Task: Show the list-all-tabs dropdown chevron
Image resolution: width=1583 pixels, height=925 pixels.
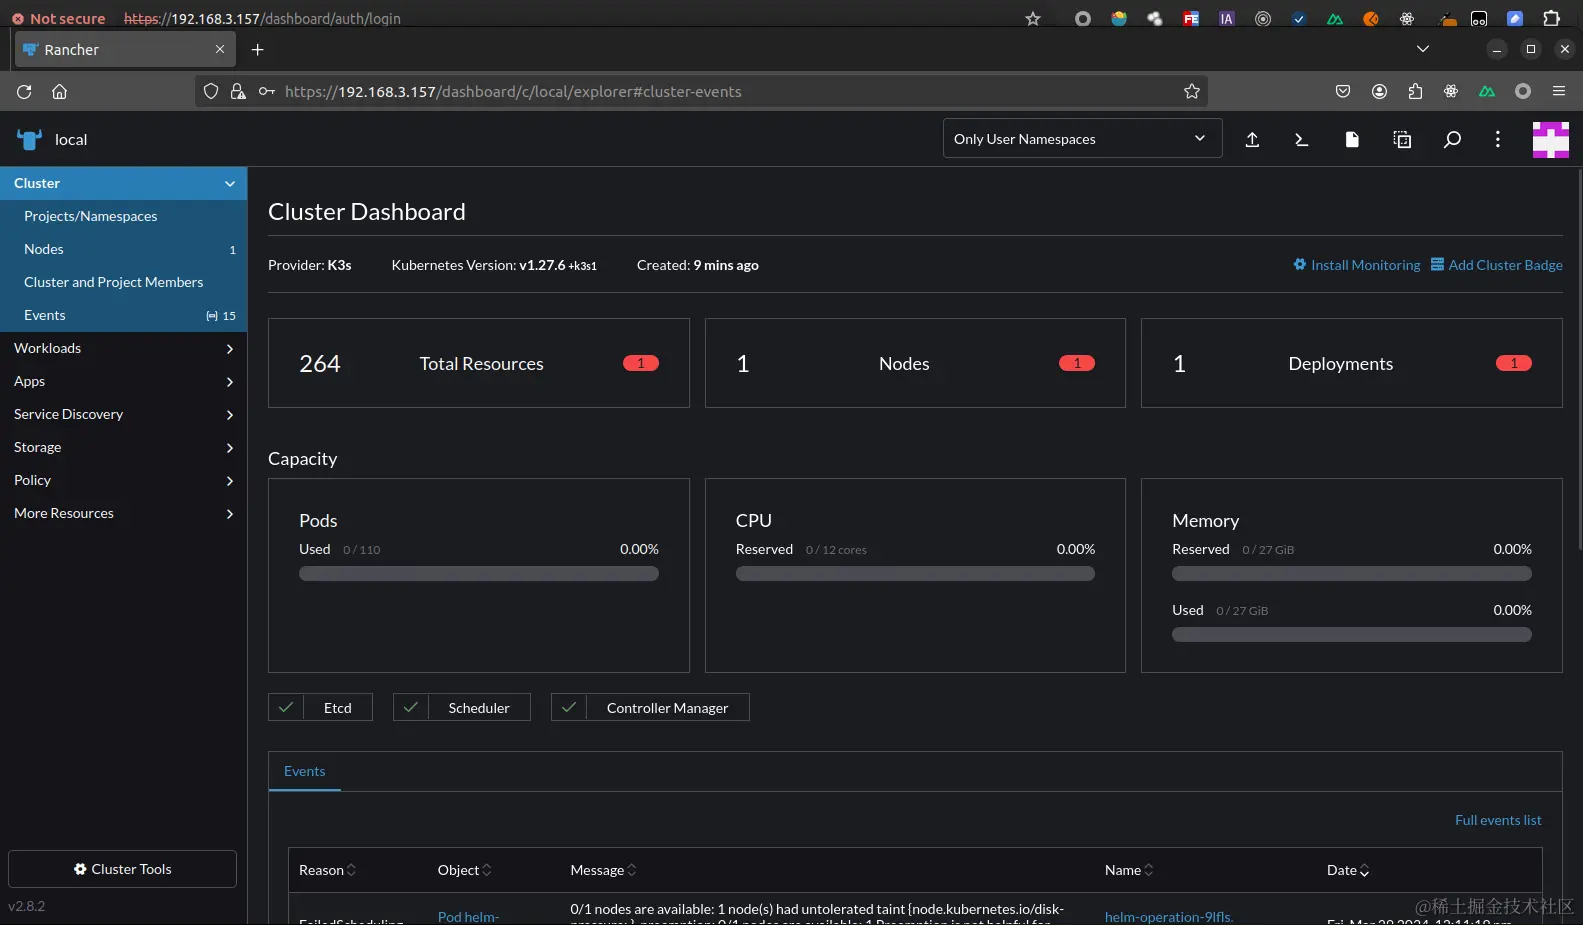Action: [x=1422, y=49]
